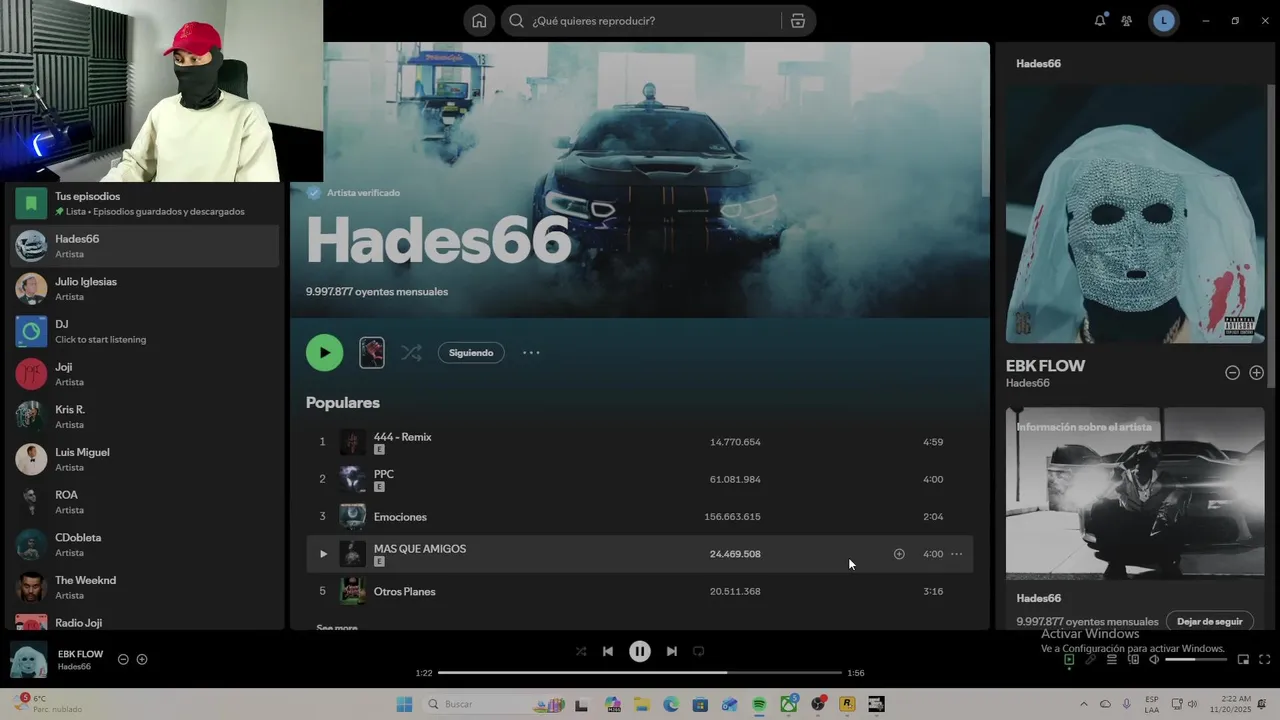Open the three-dots menu for Hades66 artist
The image size is (1280, 720).
(531, 352)
